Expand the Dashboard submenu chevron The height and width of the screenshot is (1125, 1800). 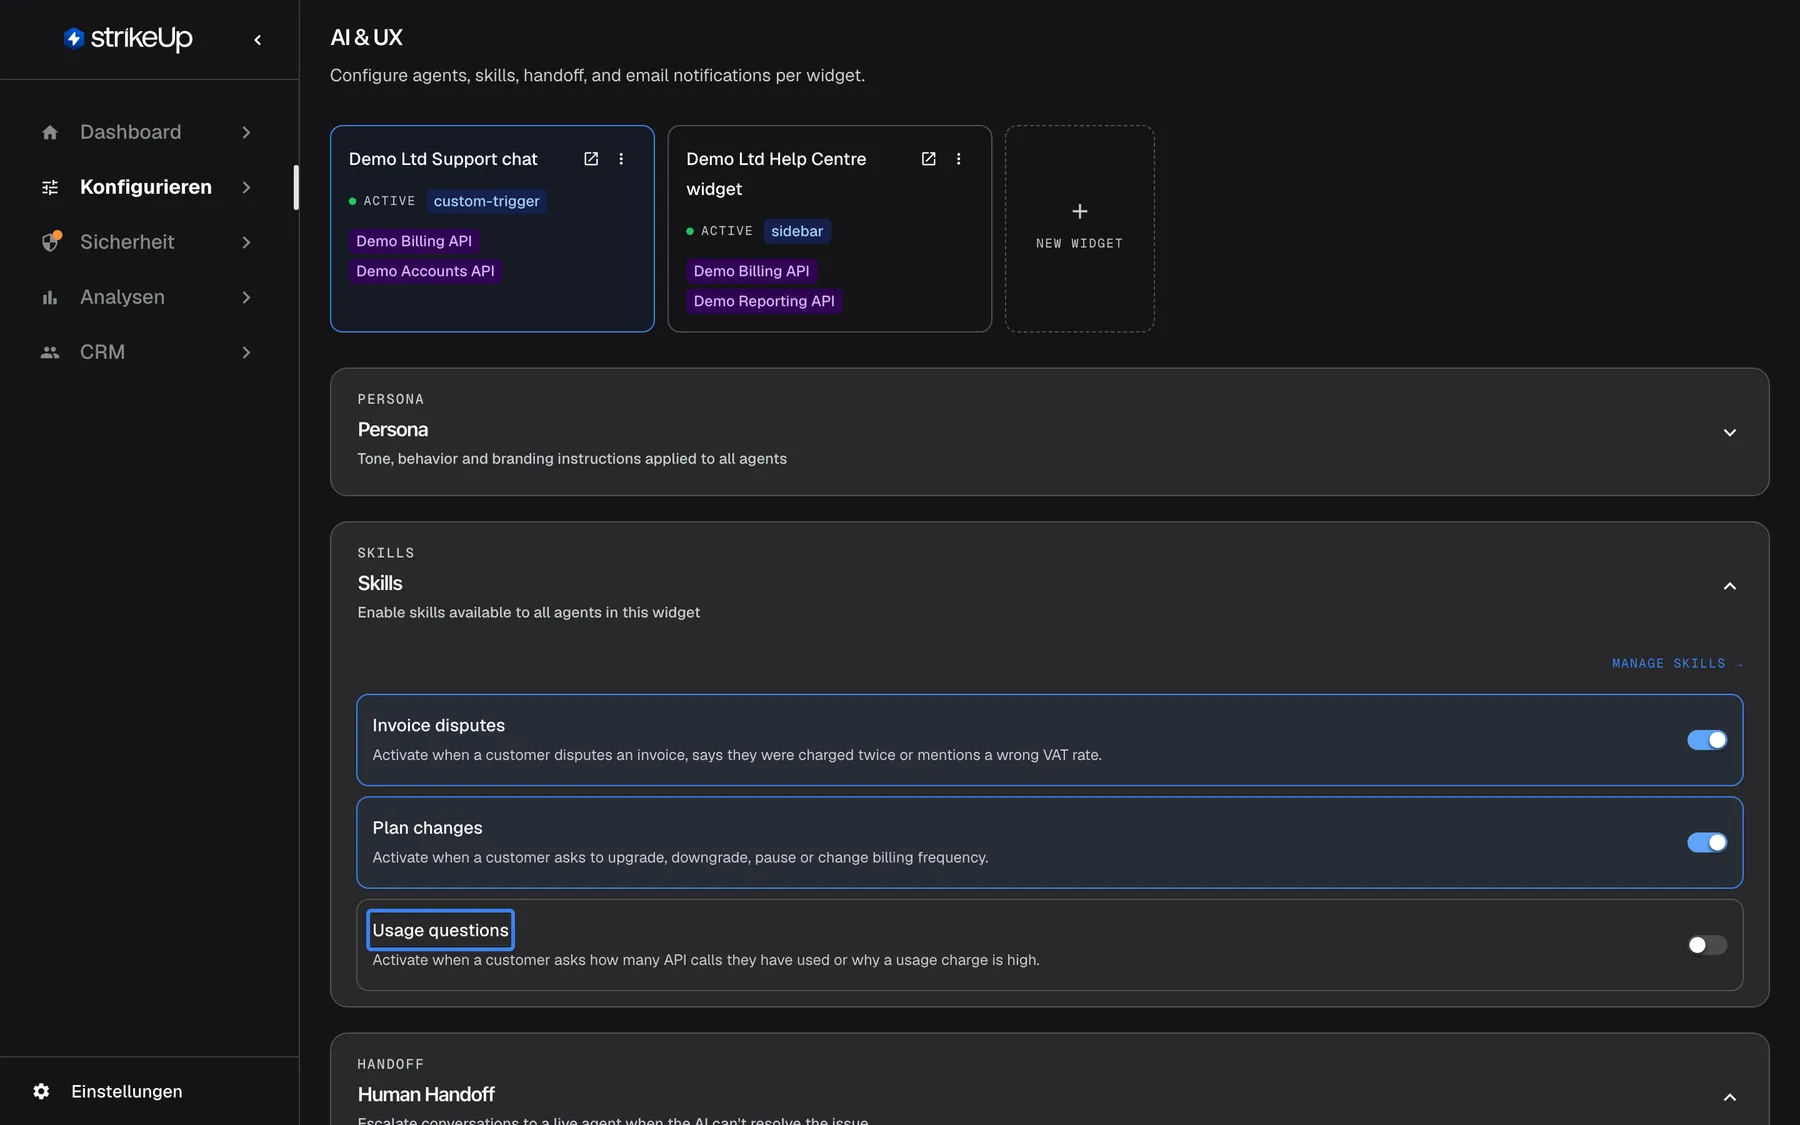pos(246,132)
